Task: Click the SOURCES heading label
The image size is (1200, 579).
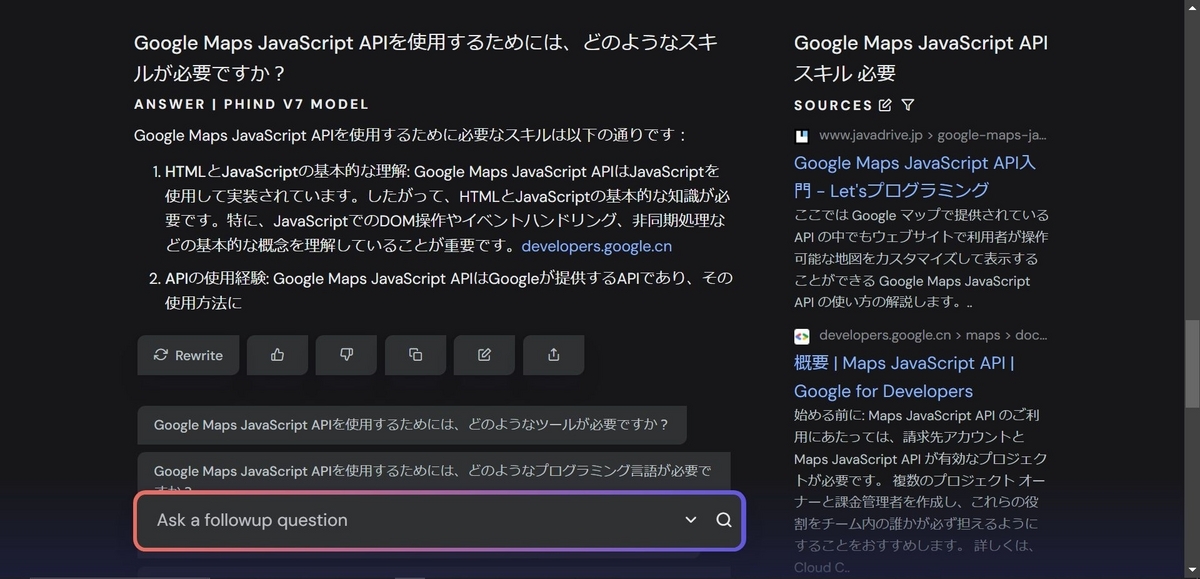Action: coord(833,105)
